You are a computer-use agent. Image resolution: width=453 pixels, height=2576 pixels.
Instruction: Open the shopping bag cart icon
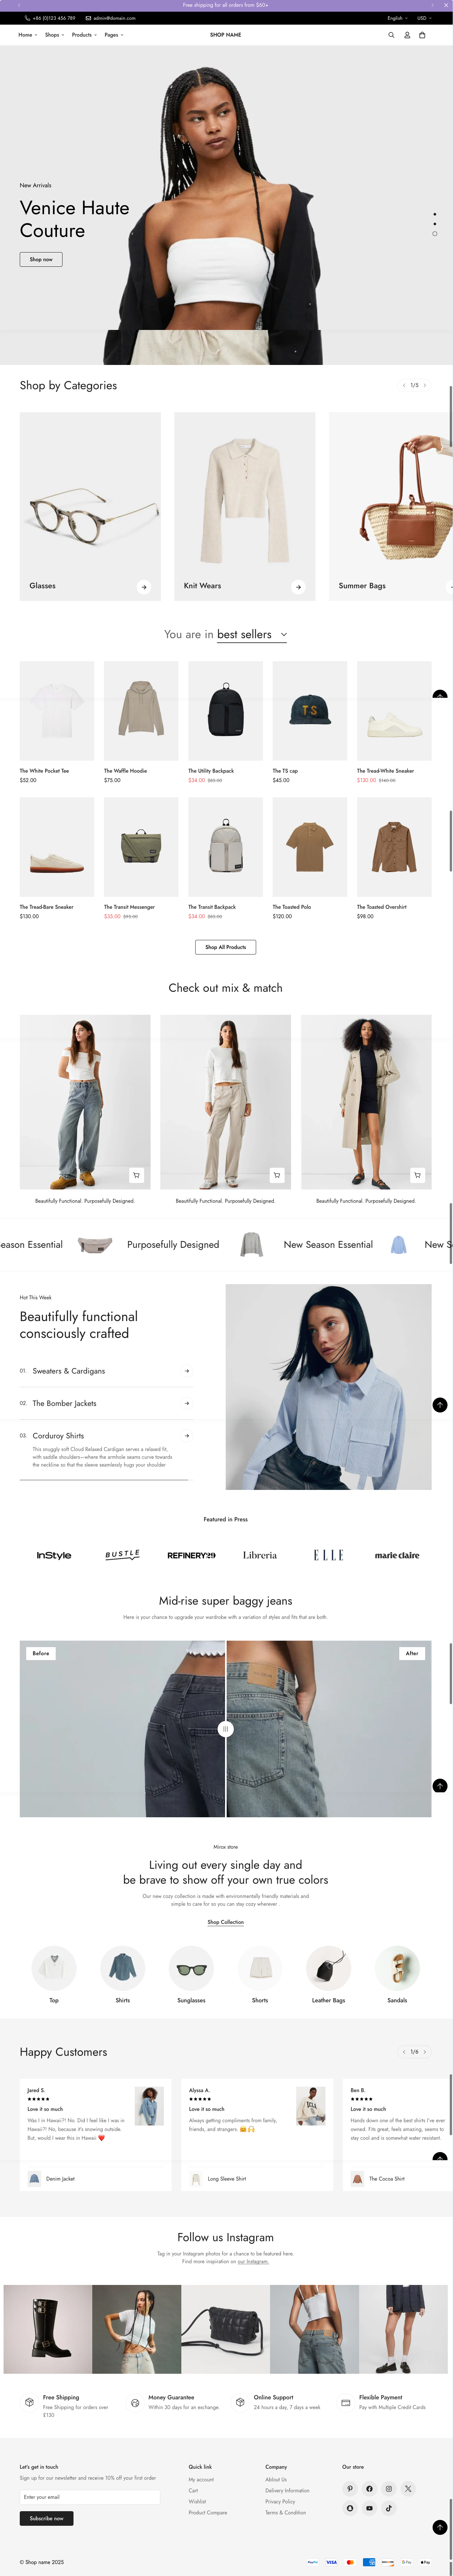(422, 35)
